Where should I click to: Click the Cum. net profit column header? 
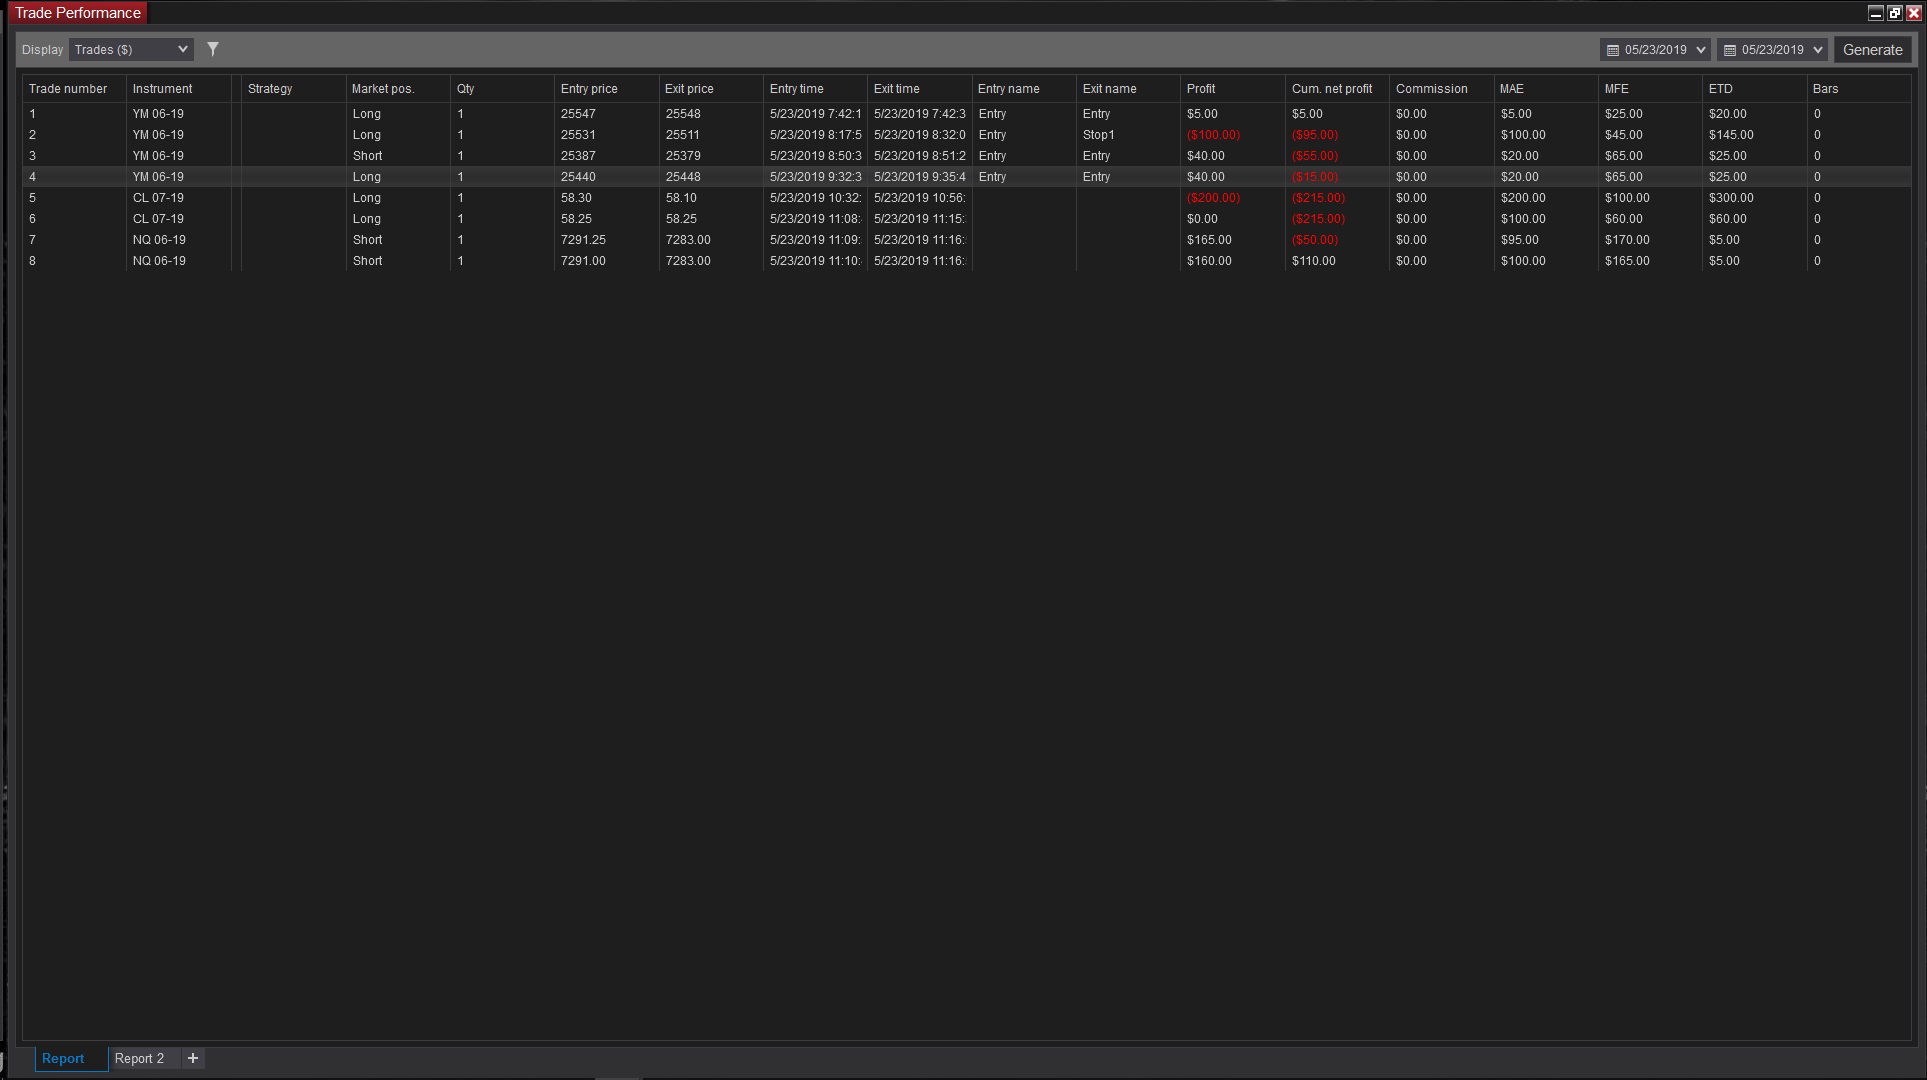pos(1337,89)
